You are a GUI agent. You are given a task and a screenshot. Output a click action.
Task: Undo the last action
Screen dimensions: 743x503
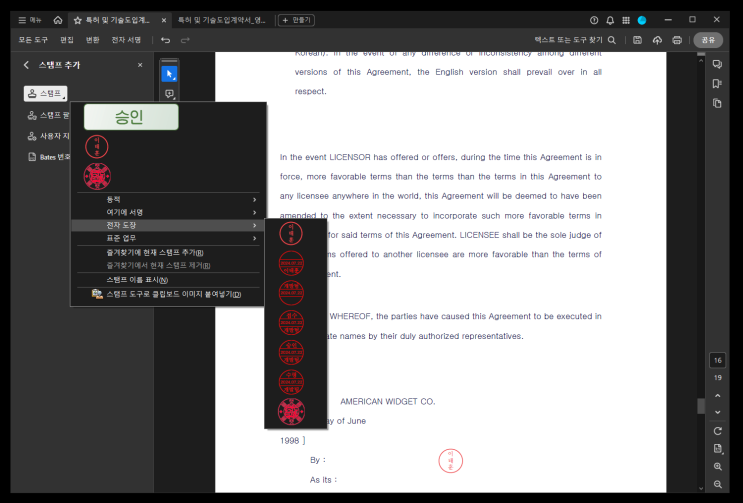coord(165,40)
